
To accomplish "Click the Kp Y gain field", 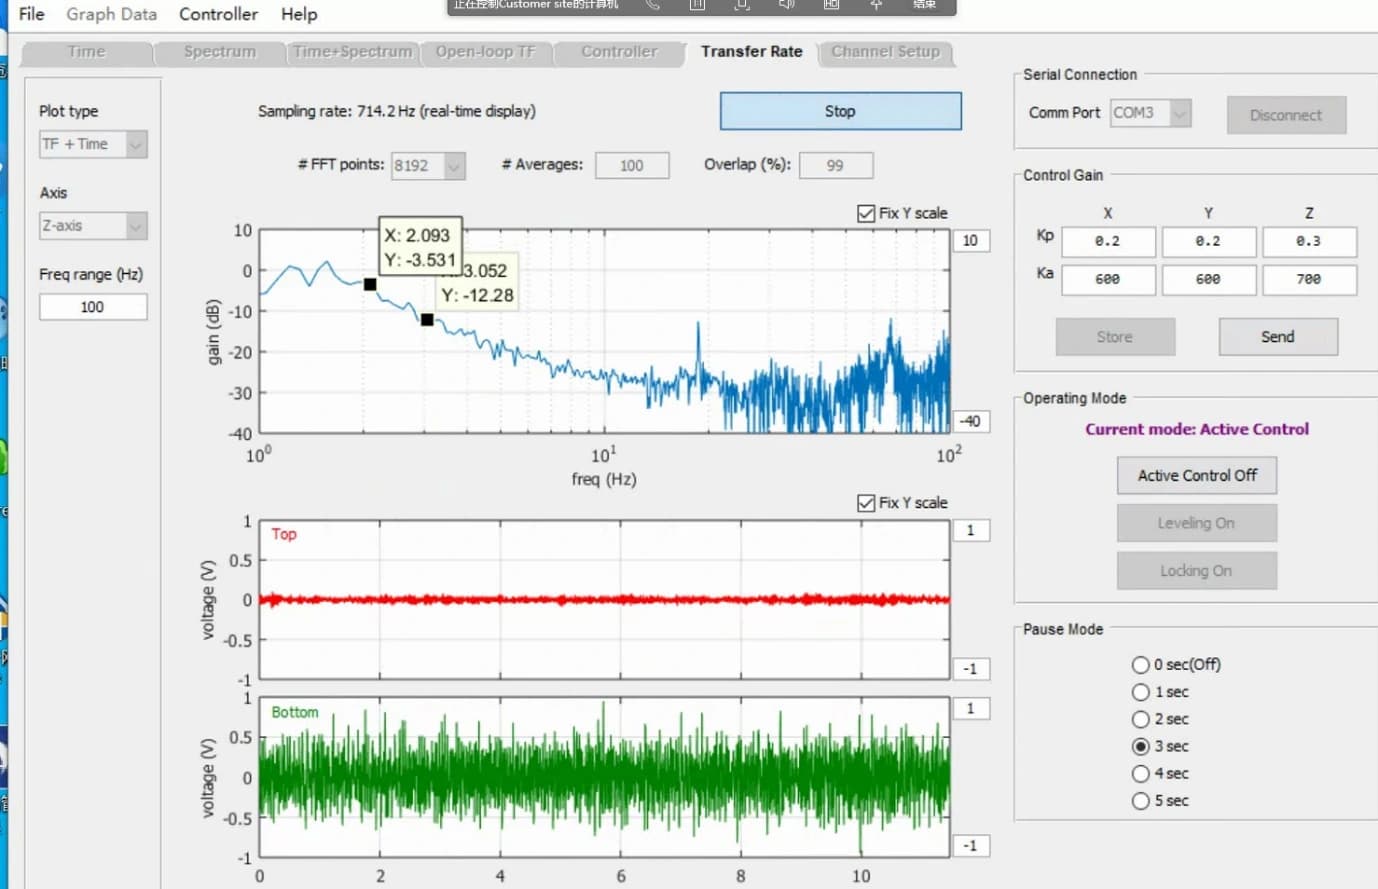I will pyautogui.click(x=1208, y=241).
